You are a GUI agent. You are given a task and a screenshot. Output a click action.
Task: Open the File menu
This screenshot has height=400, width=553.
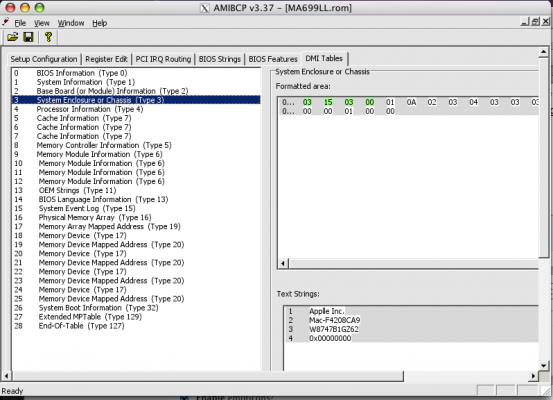tap(20, 23)
